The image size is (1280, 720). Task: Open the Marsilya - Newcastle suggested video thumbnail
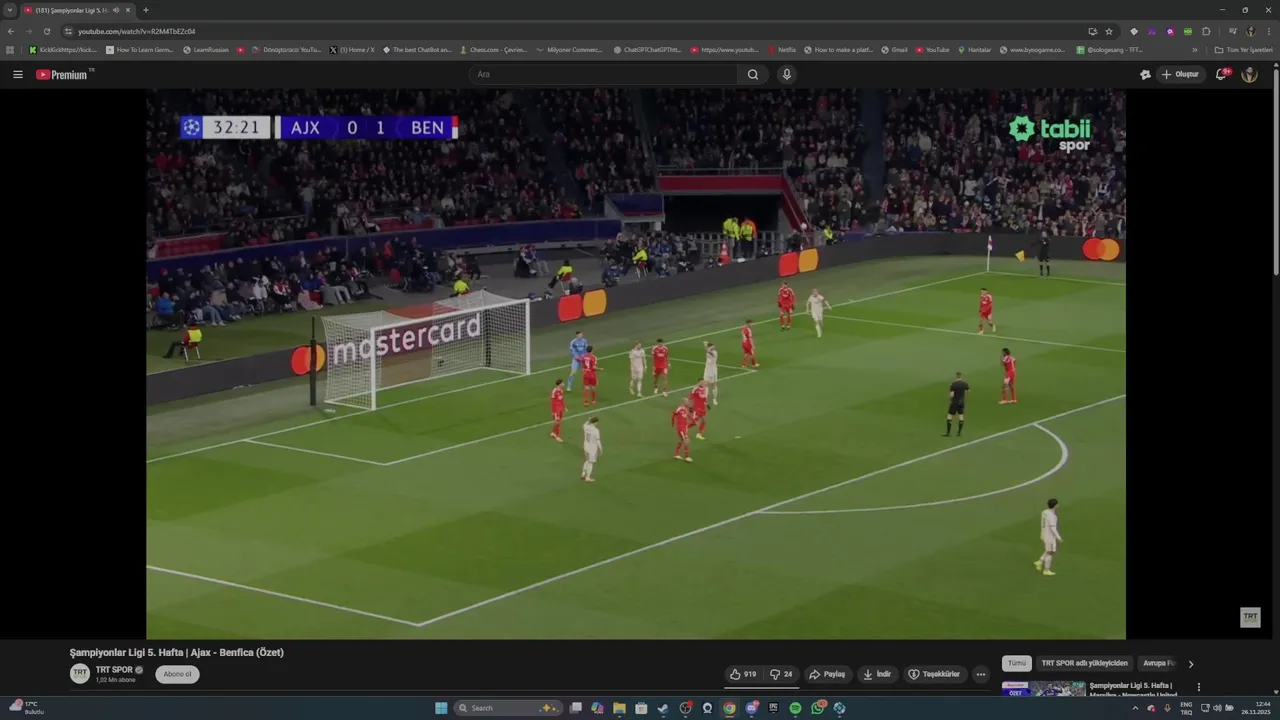tap(1043, 688)
